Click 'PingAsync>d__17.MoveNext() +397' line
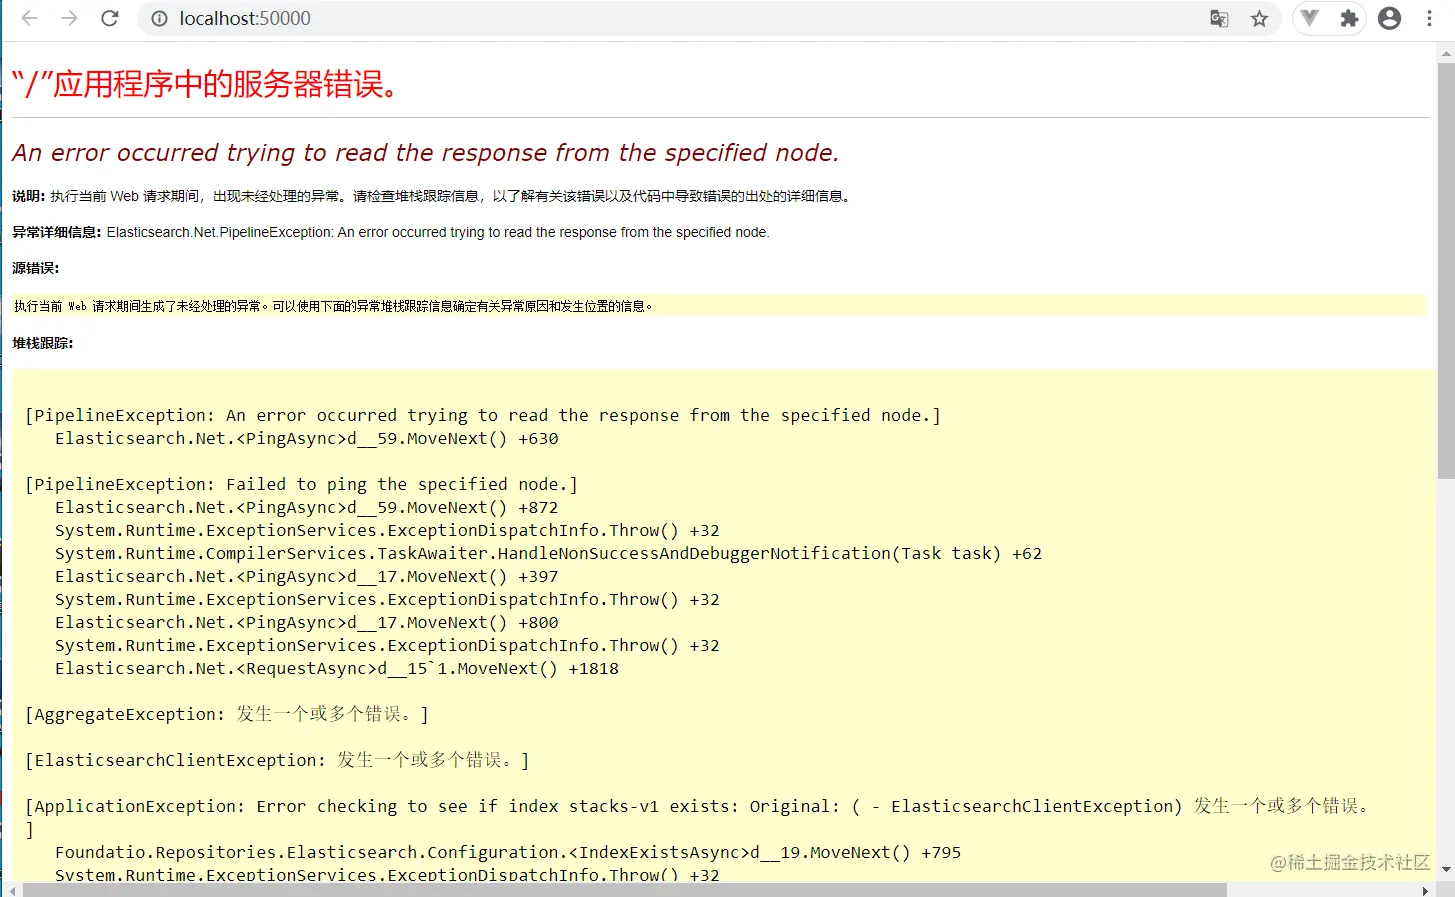 click(x=307, y=576)
